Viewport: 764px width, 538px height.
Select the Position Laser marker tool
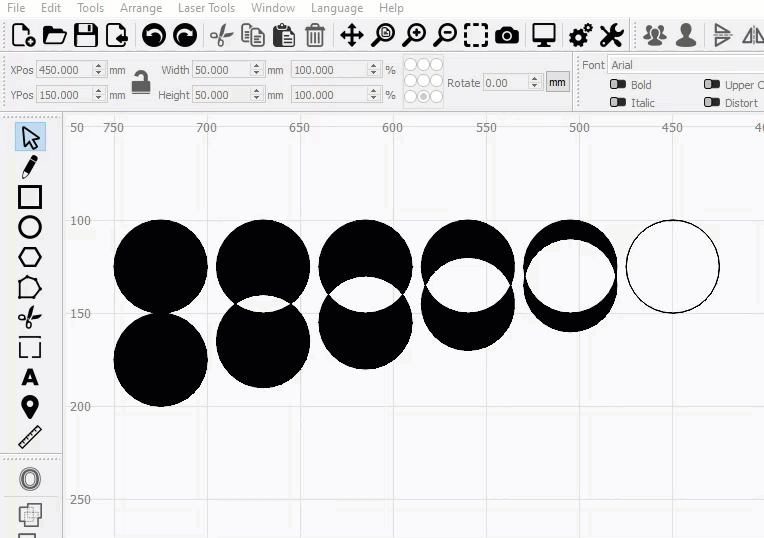30,407
